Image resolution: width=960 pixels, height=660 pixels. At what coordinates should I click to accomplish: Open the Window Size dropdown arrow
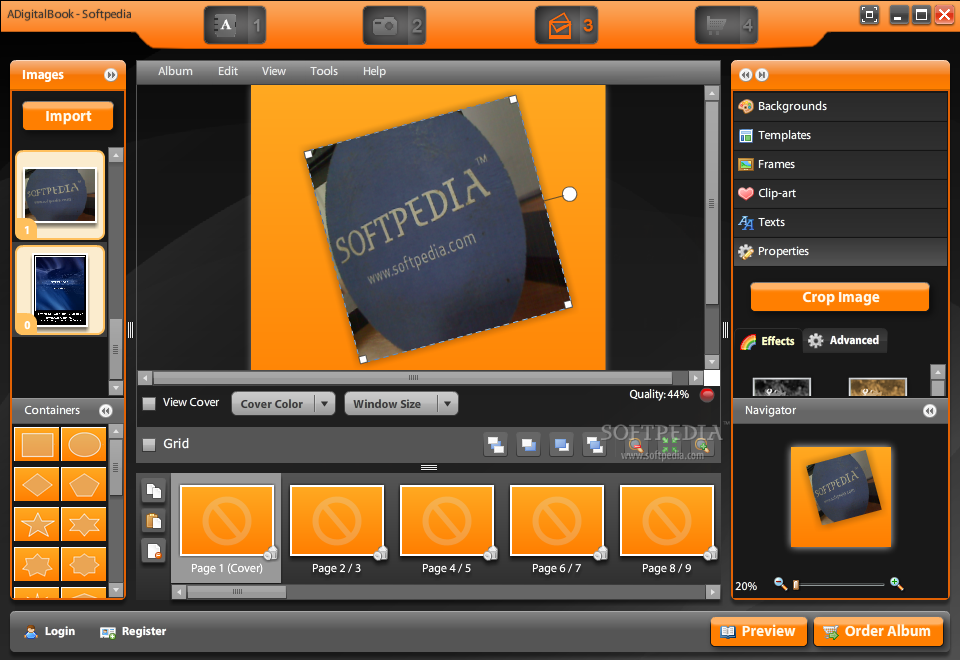[448, 403]
